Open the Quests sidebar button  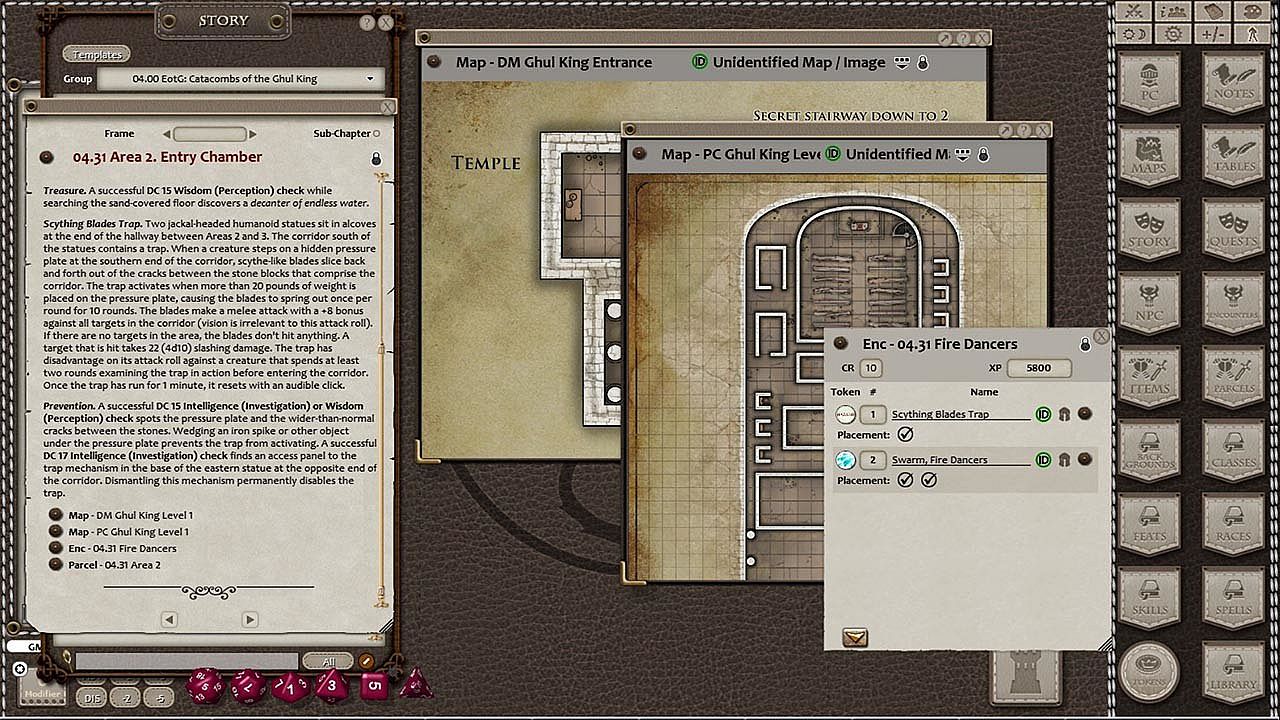[1233, 230]
